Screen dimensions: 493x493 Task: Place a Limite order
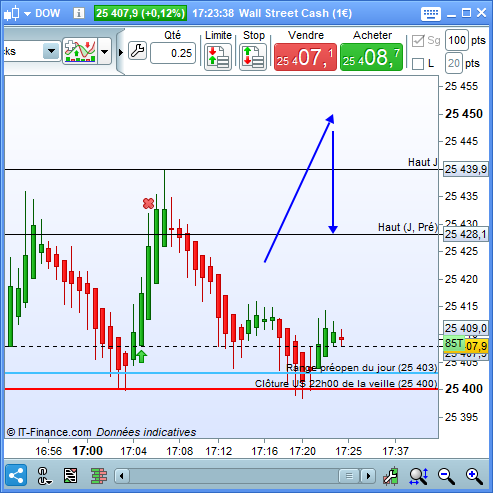pos(218,57)
